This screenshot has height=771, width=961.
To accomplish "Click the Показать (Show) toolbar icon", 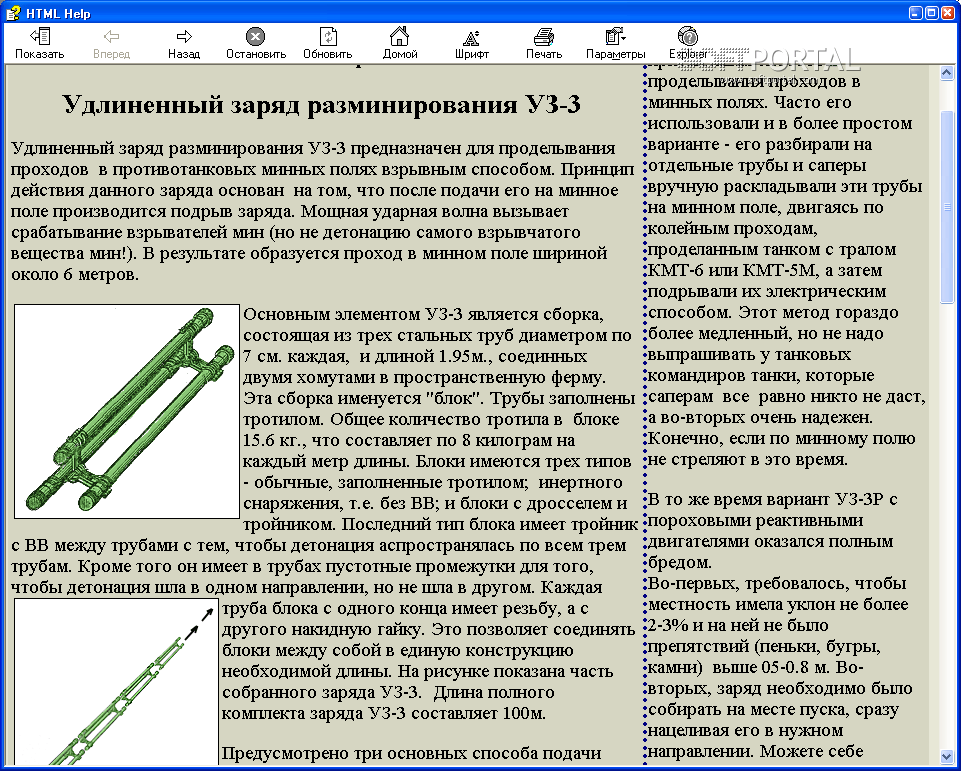I will pyautogui.click(x=39, y=43).
